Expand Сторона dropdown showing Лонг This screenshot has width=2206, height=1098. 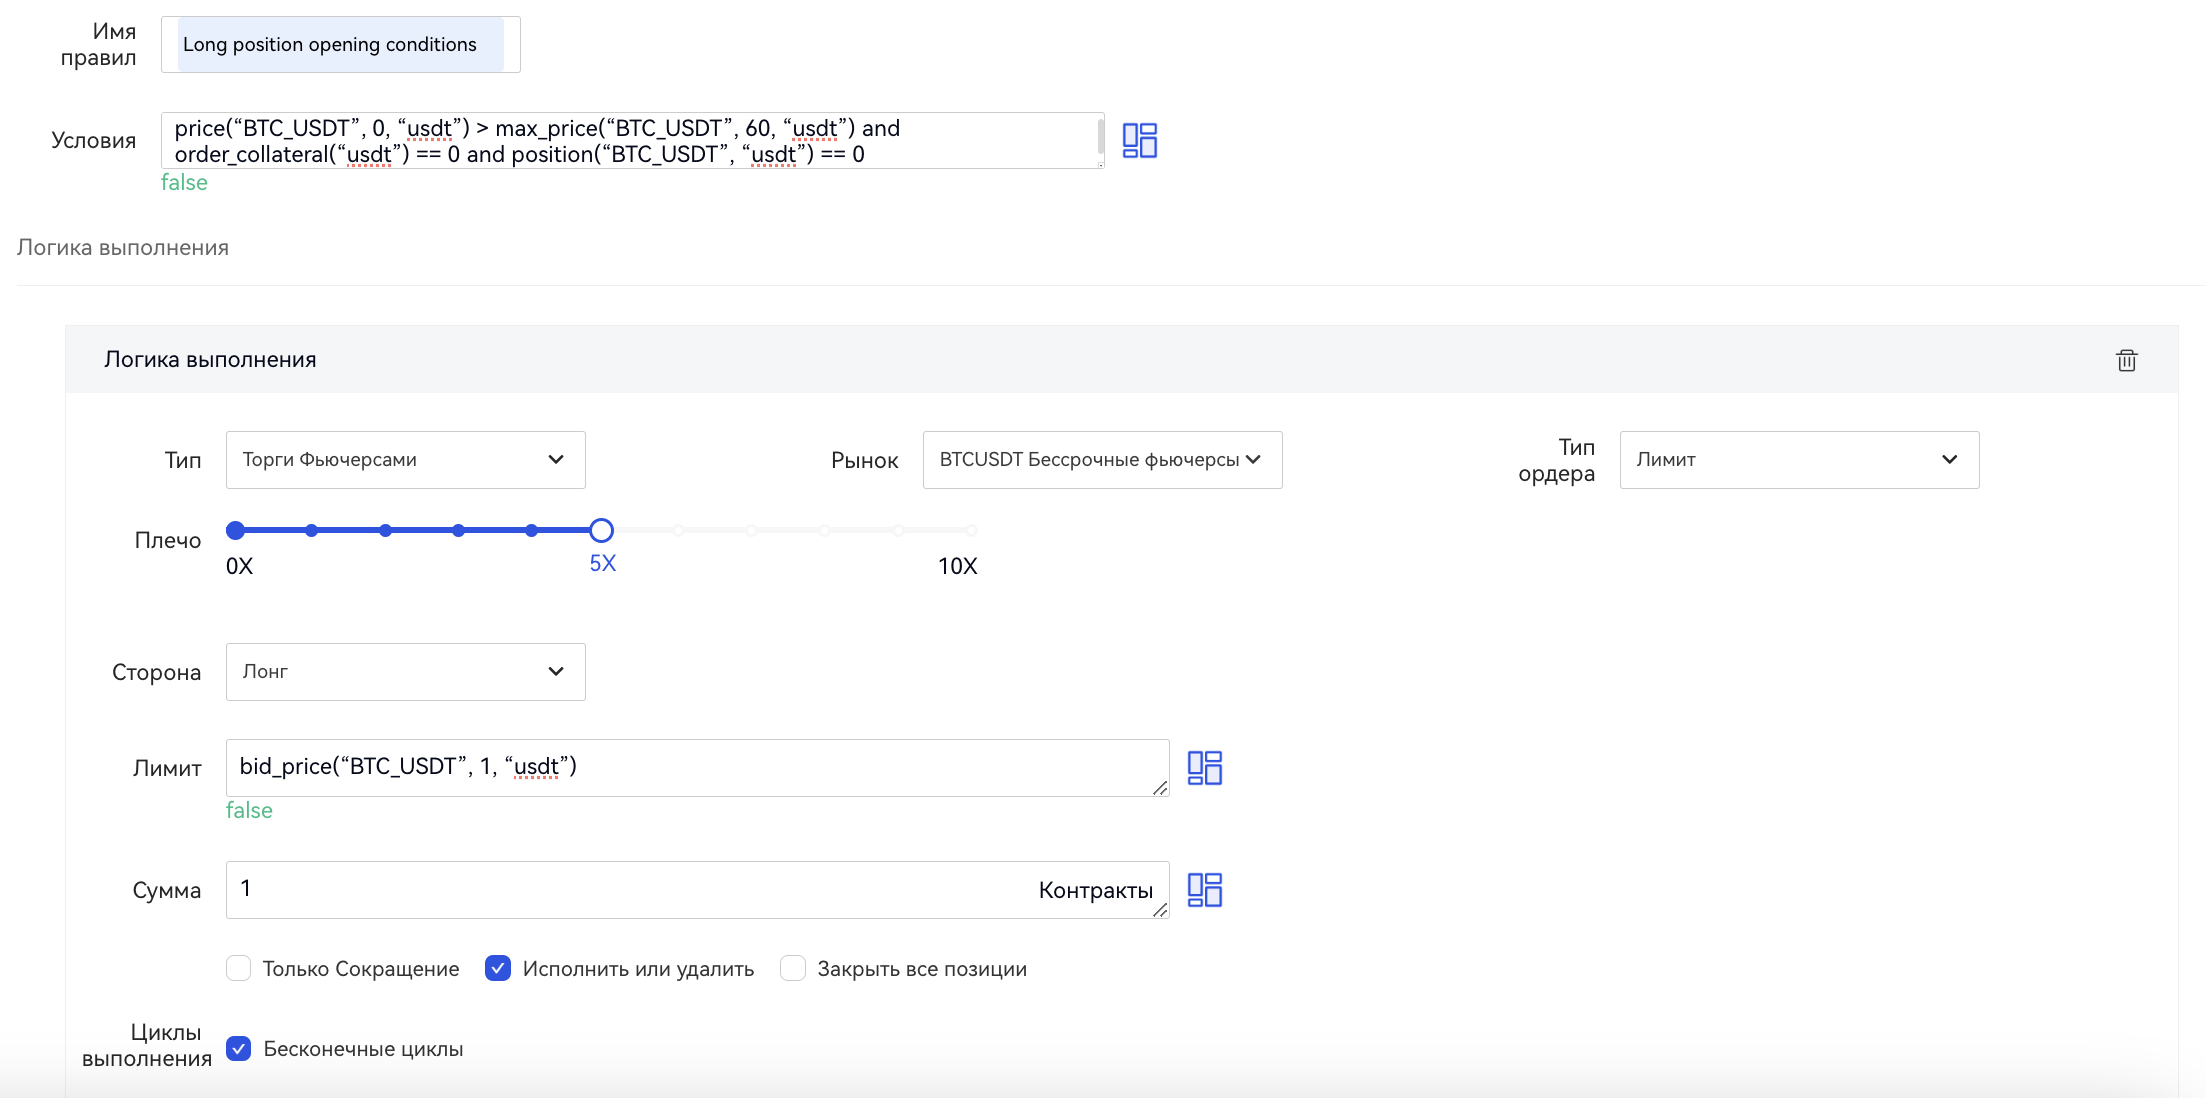coord(405,672)
